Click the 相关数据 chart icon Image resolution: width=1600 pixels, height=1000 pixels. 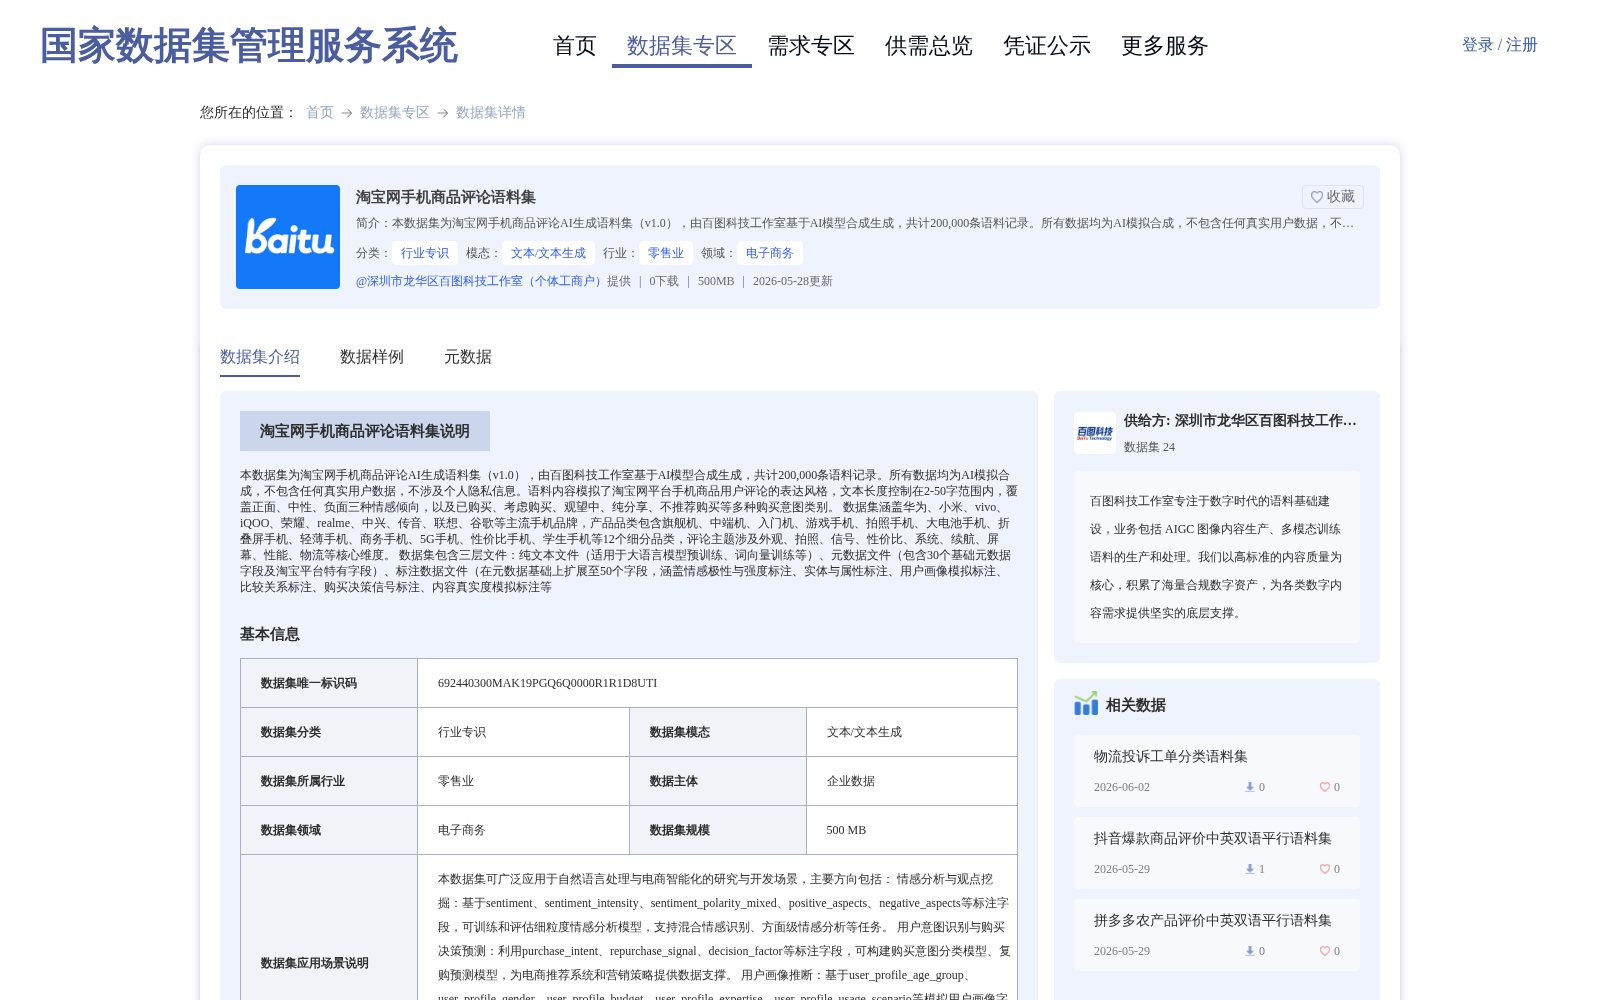[1086, 704]
